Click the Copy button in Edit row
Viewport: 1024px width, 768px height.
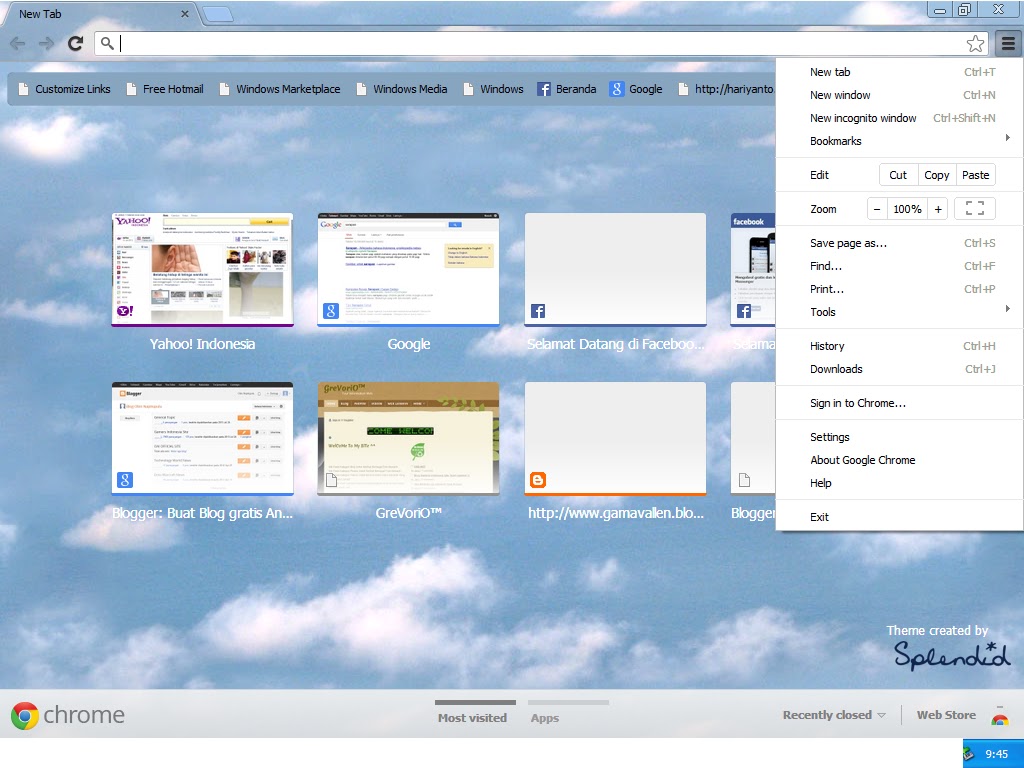point(936,175)
